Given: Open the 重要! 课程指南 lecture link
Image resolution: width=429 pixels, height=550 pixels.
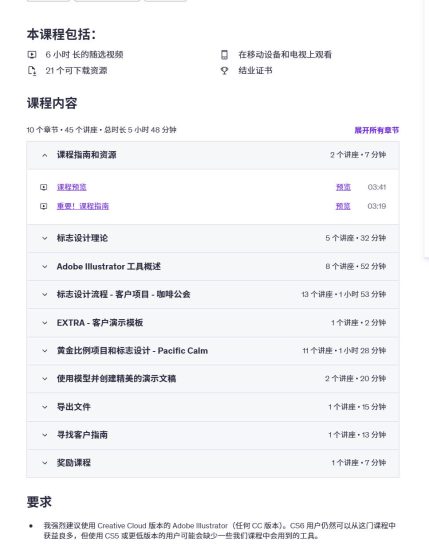Looking at the screenshot, I should pyautogui.click(x=83, y=206).
